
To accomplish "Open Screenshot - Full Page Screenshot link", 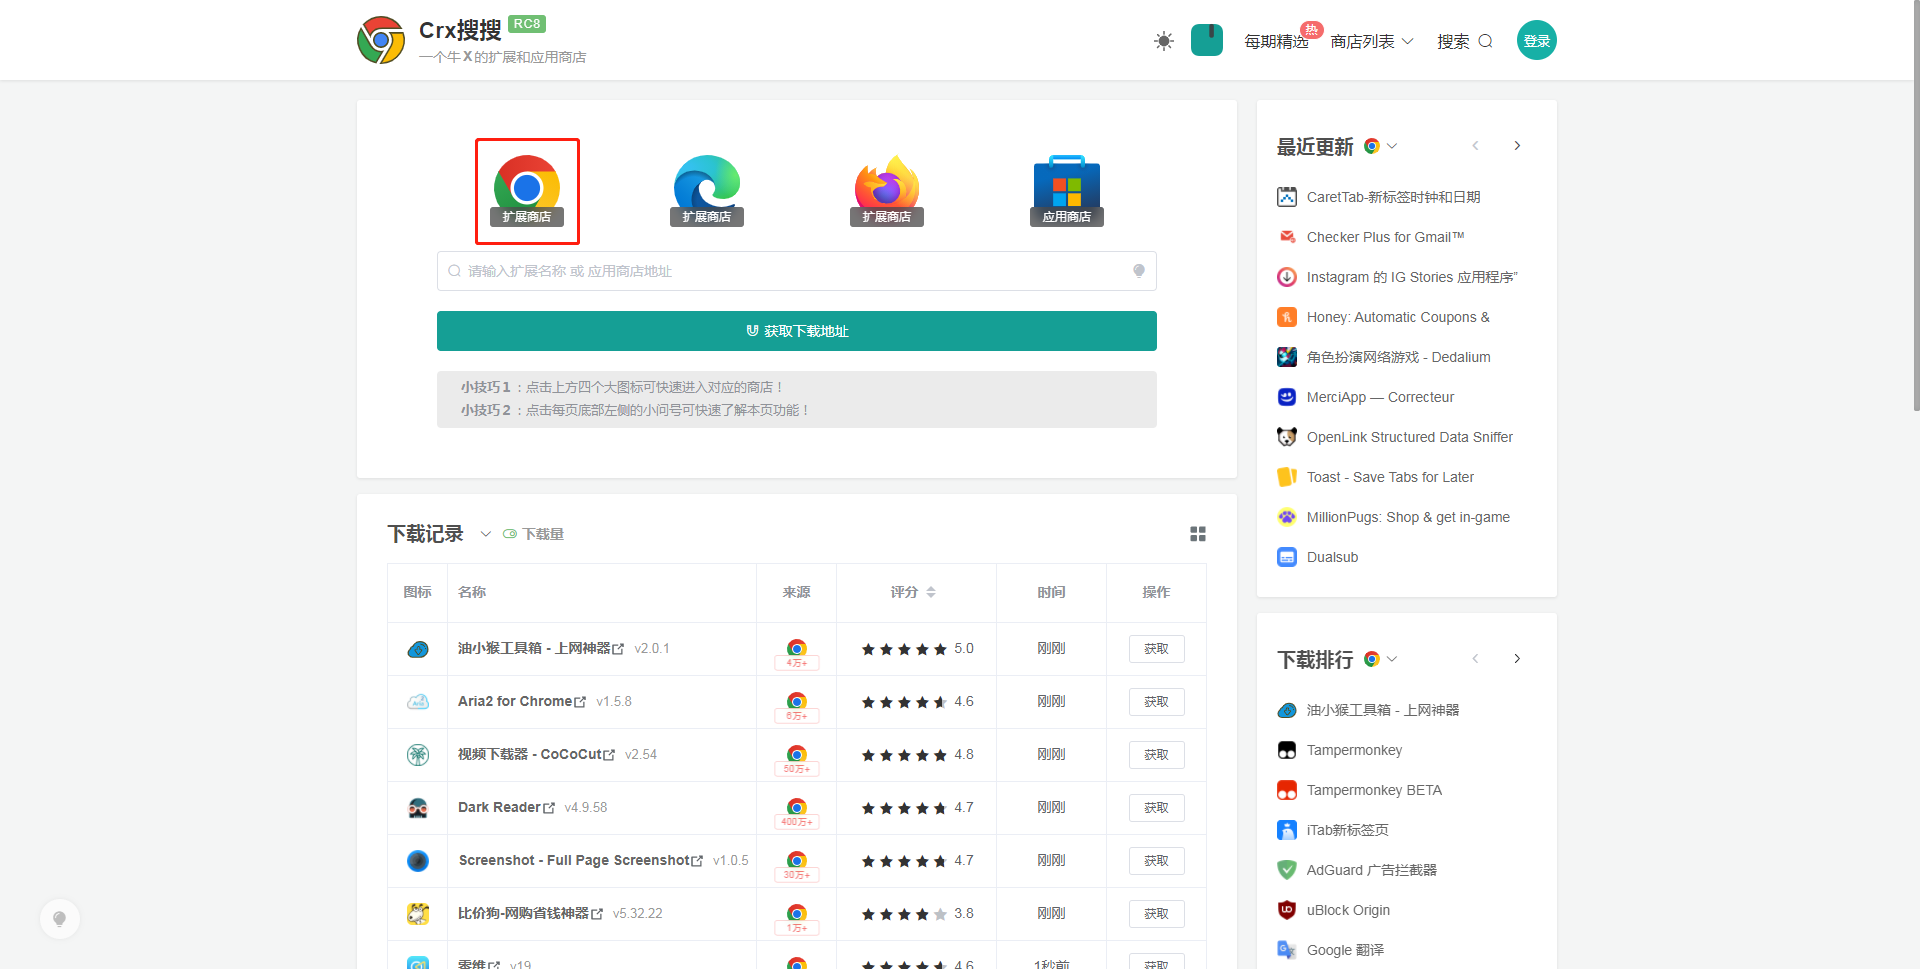I will tap(580, 860).
